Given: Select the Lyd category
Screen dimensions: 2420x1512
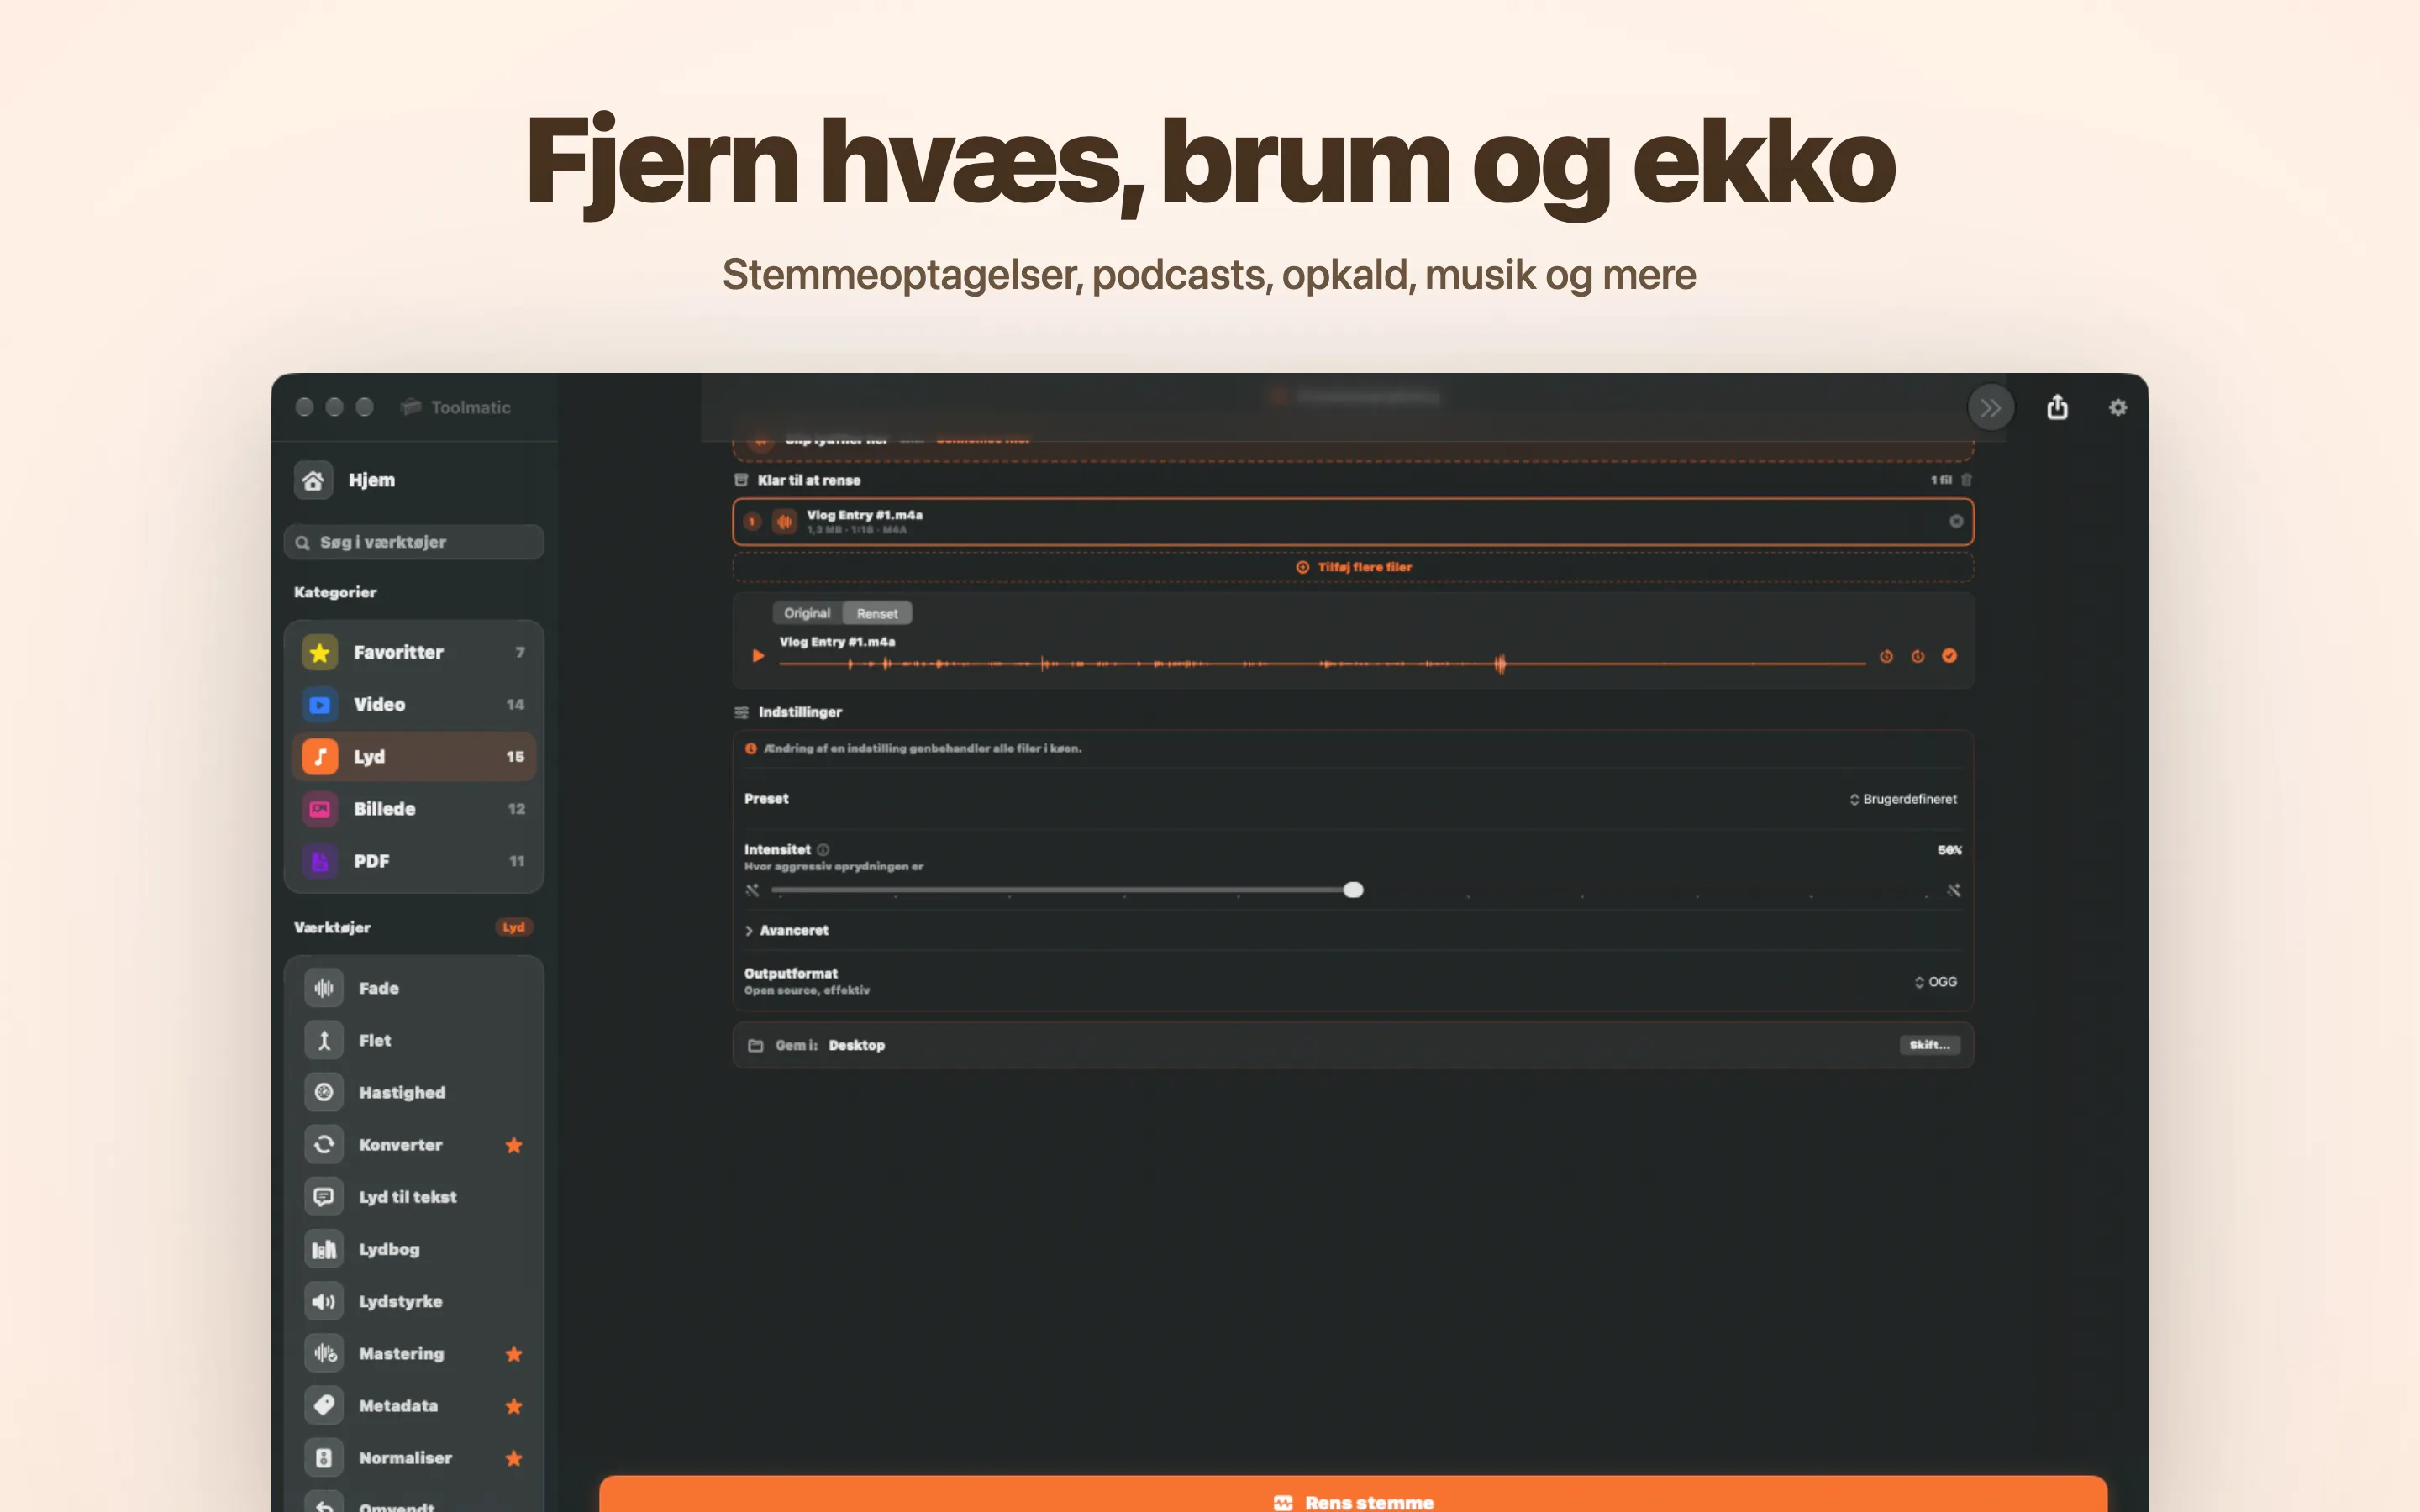Looking at the screenshot, I should coord(414,757).
